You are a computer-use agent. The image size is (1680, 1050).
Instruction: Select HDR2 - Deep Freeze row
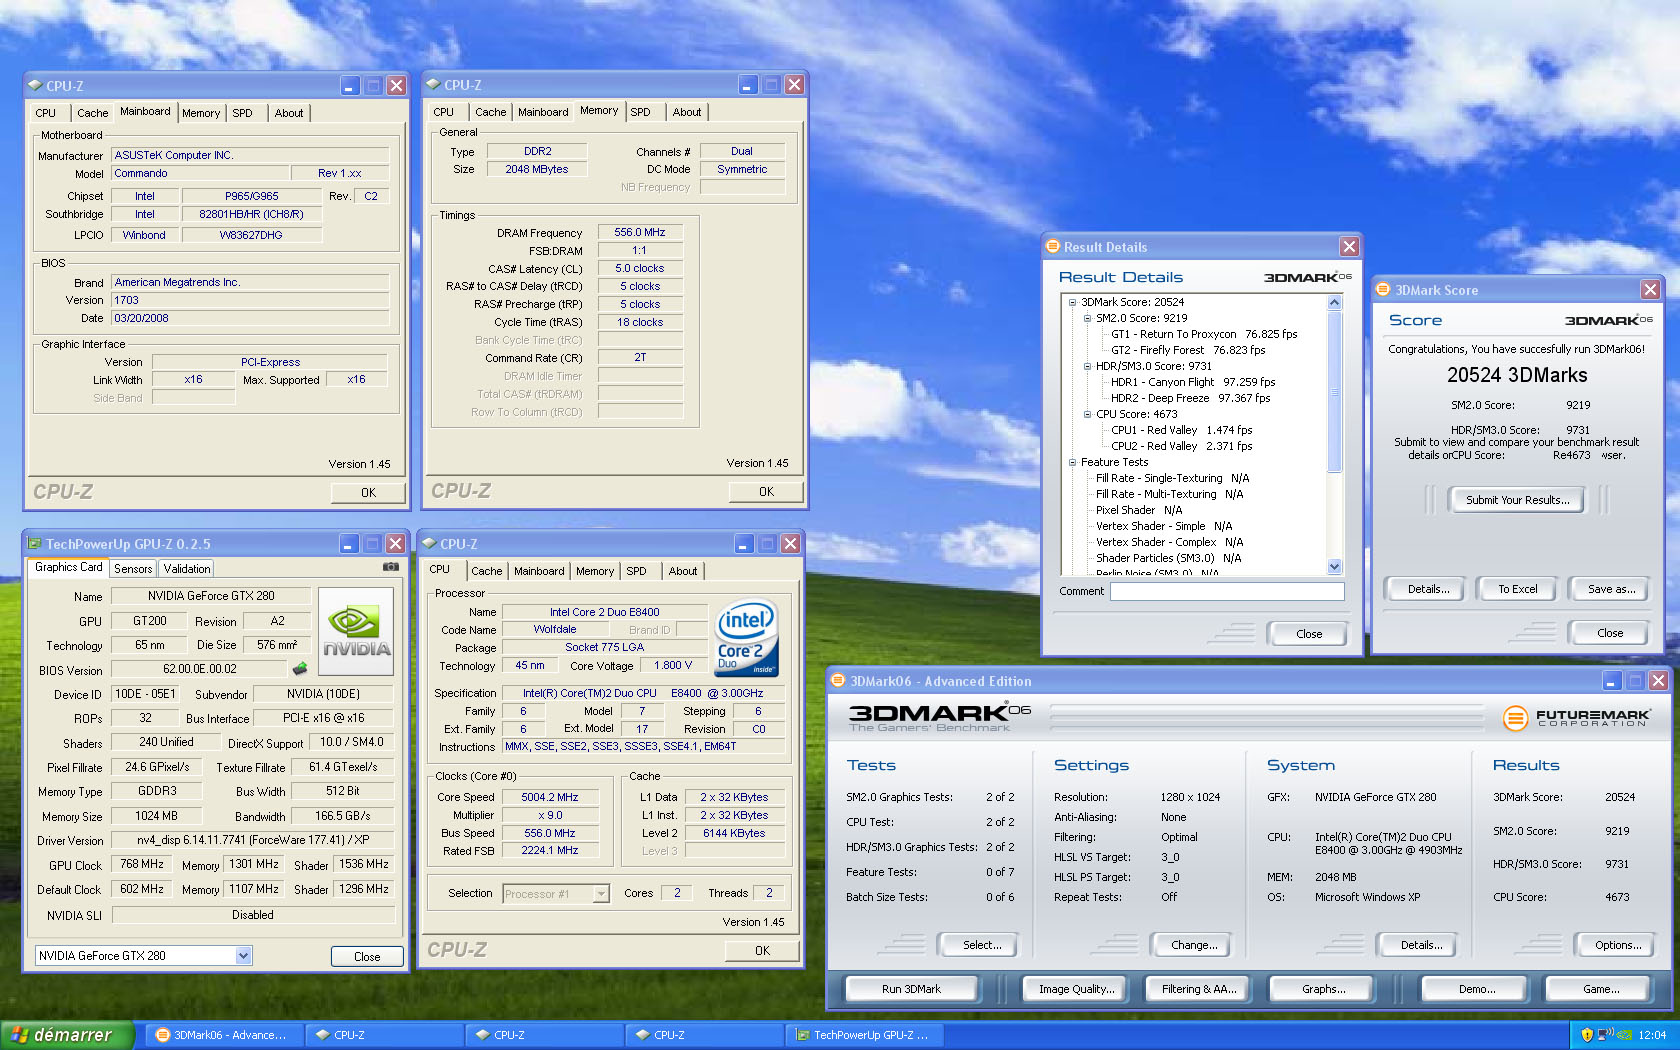(x=1190, y=398)
